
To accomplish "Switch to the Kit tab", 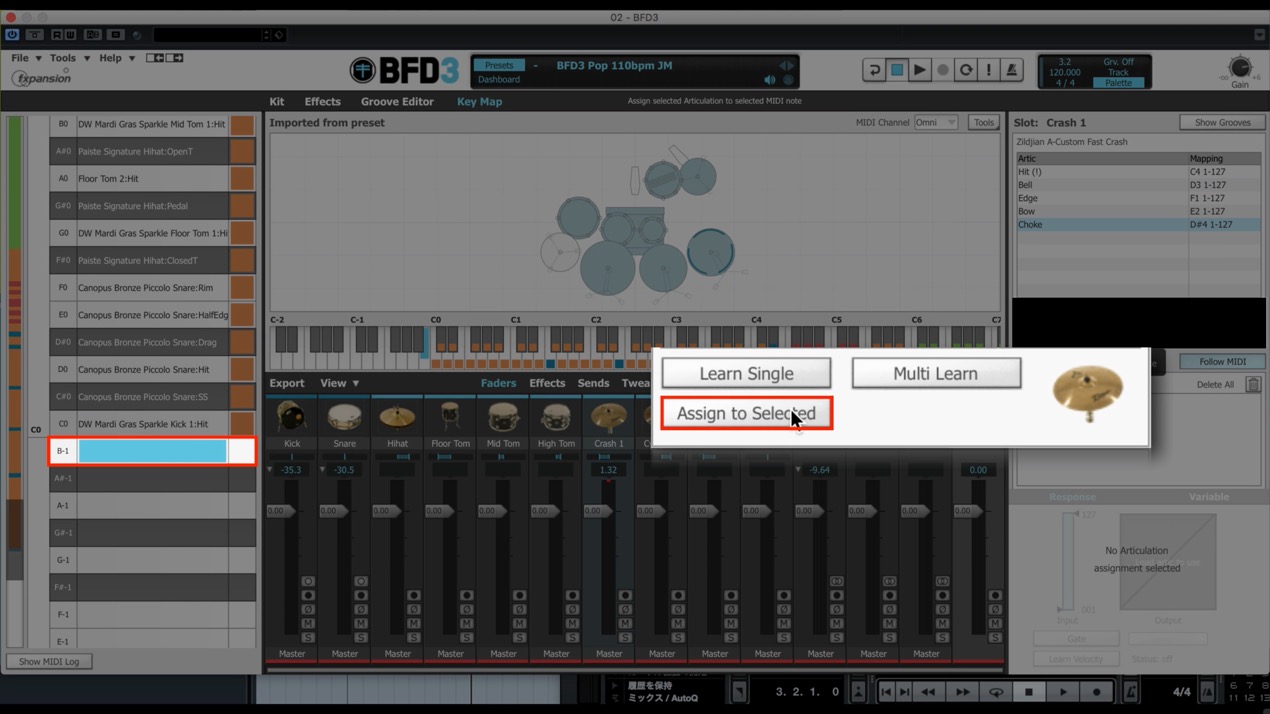I will pos(277,101).
